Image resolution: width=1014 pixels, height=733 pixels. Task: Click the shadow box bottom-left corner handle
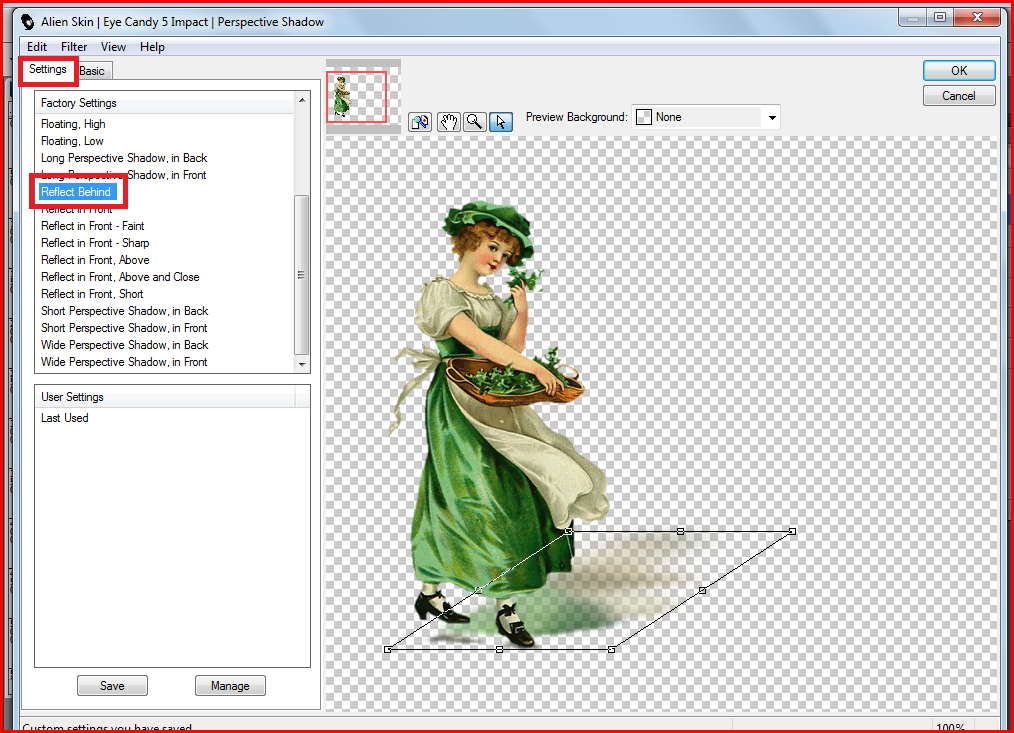tap(387, 649)
